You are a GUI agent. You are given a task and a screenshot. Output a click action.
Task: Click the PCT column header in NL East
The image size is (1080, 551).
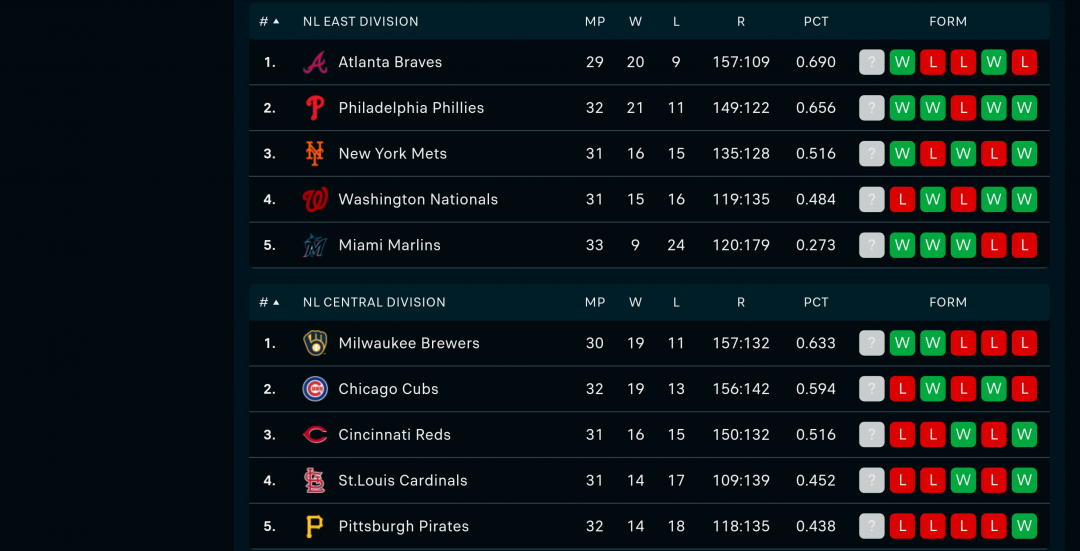(816, 21)
